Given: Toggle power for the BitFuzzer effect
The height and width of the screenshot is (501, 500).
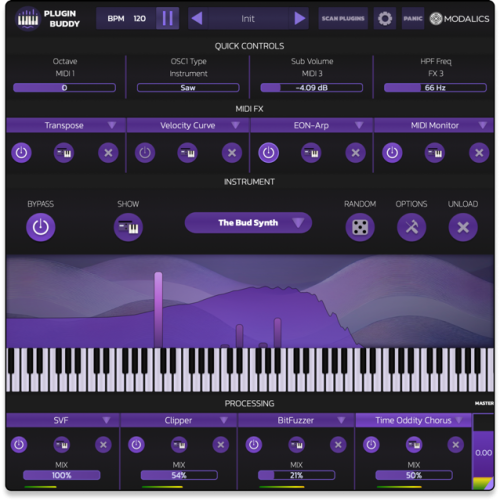Looking at the screenshot, I should pos(254,445).
